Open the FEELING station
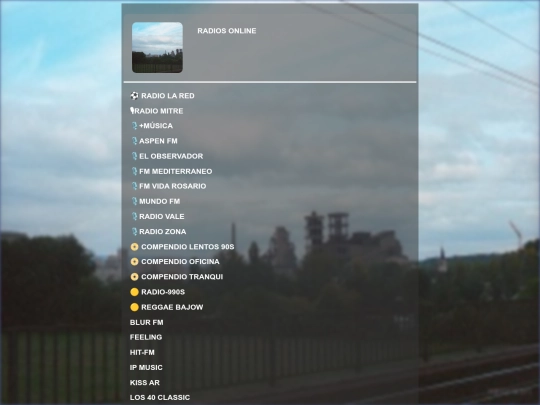The height and width of the screenshot is (405, 540). [146, 337]
